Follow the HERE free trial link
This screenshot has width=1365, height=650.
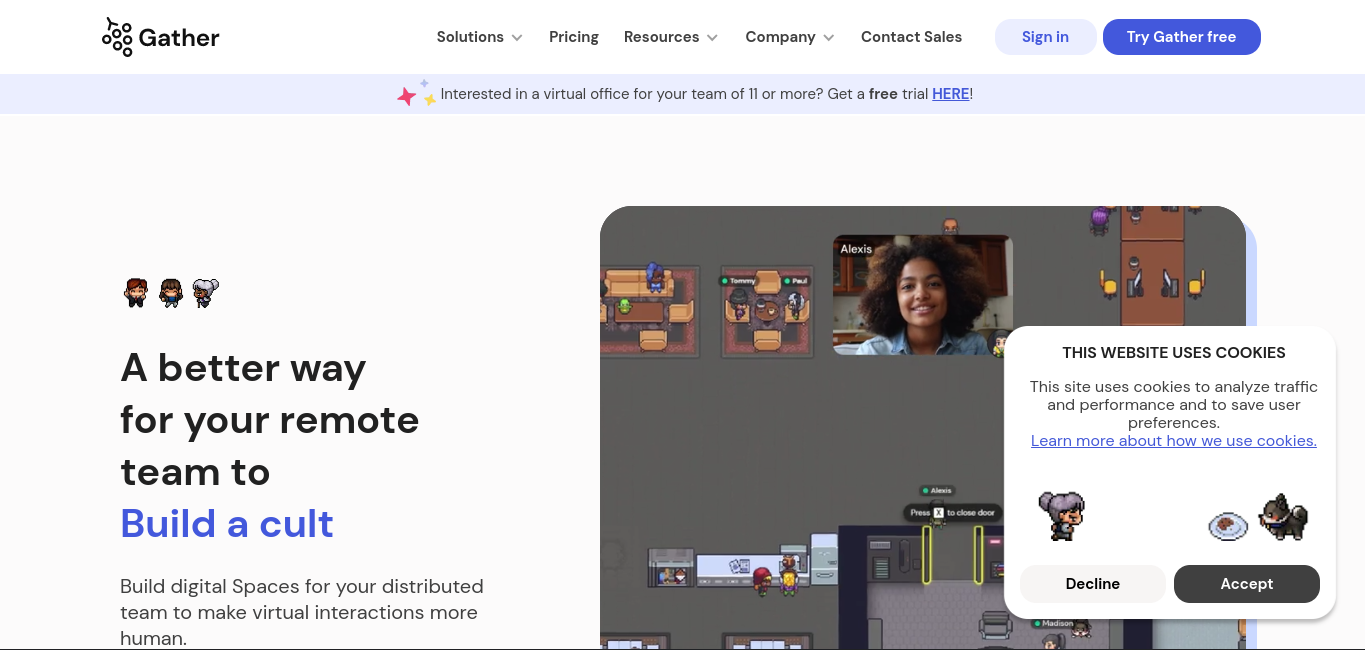click(x=950, y=94)
